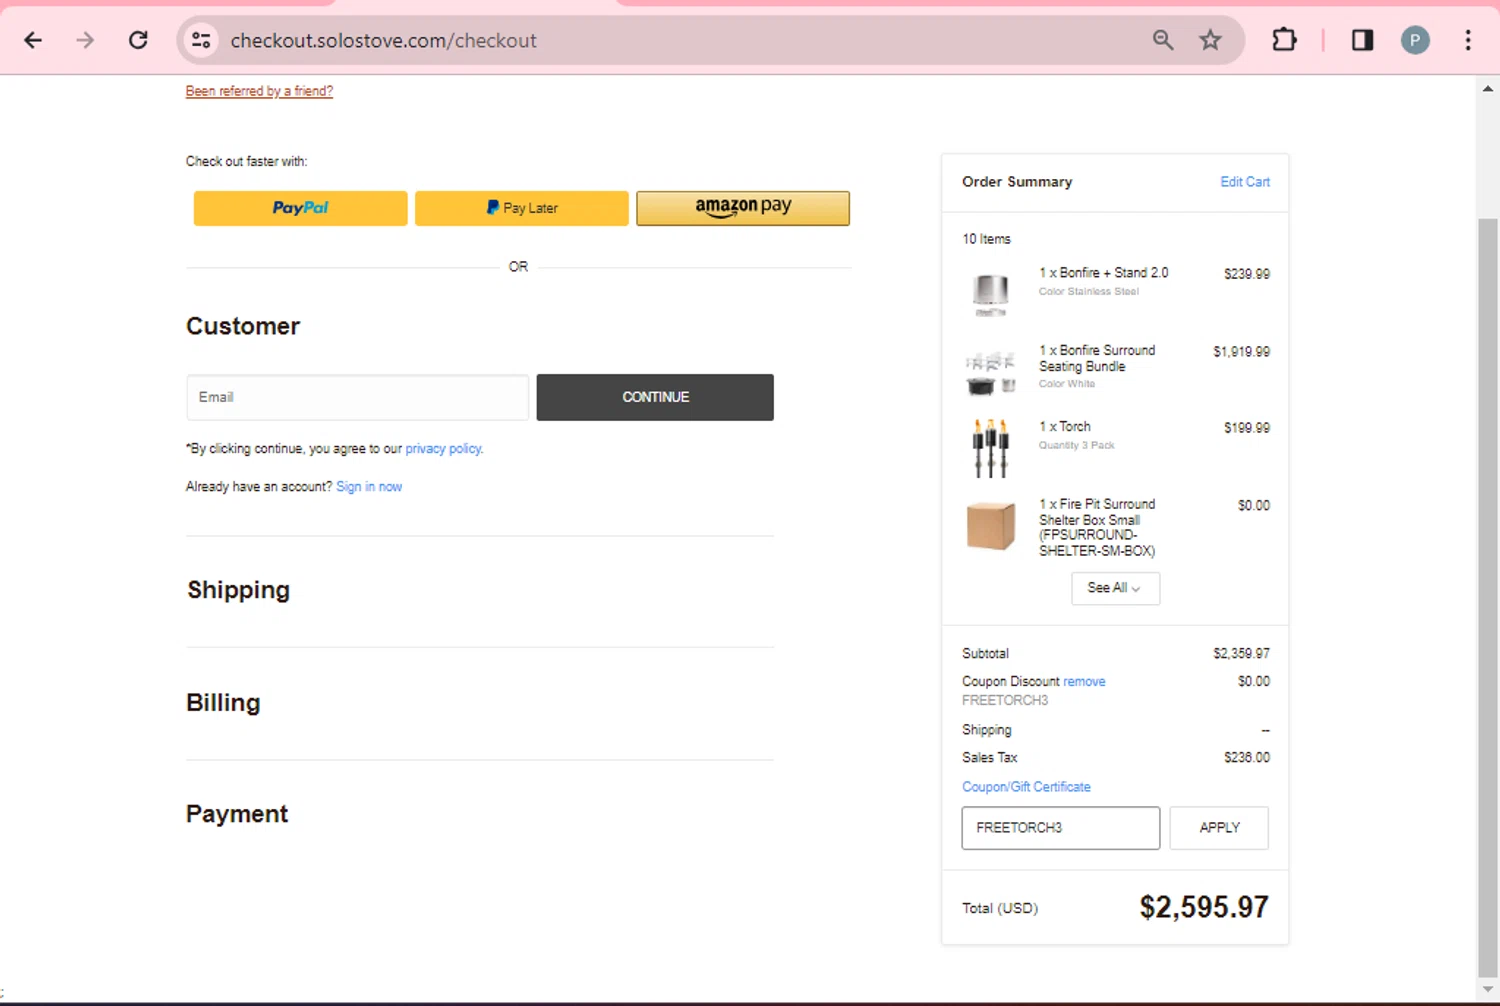The image size is (1500, 1006).
Task: Select the Bonfire + Stand 2.0 thumbnail
Action: click(x=990, y=292)
